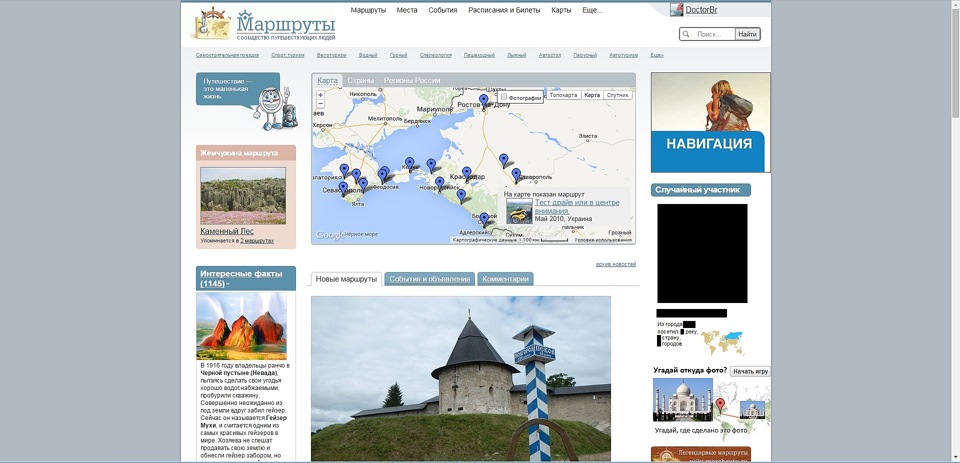Open the Велотуризм link
960x463 pixels.
point(331,55)
